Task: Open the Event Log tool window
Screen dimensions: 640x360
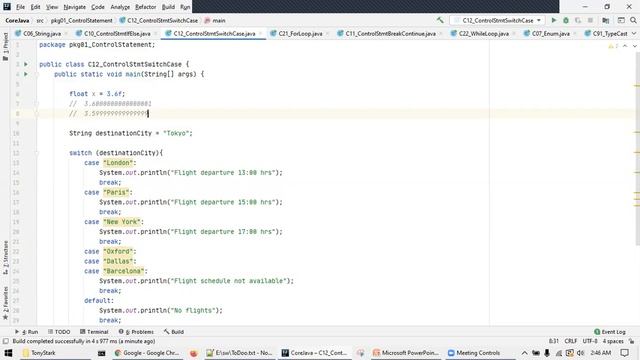Action: pyautogui.click(x=610, y=332)
